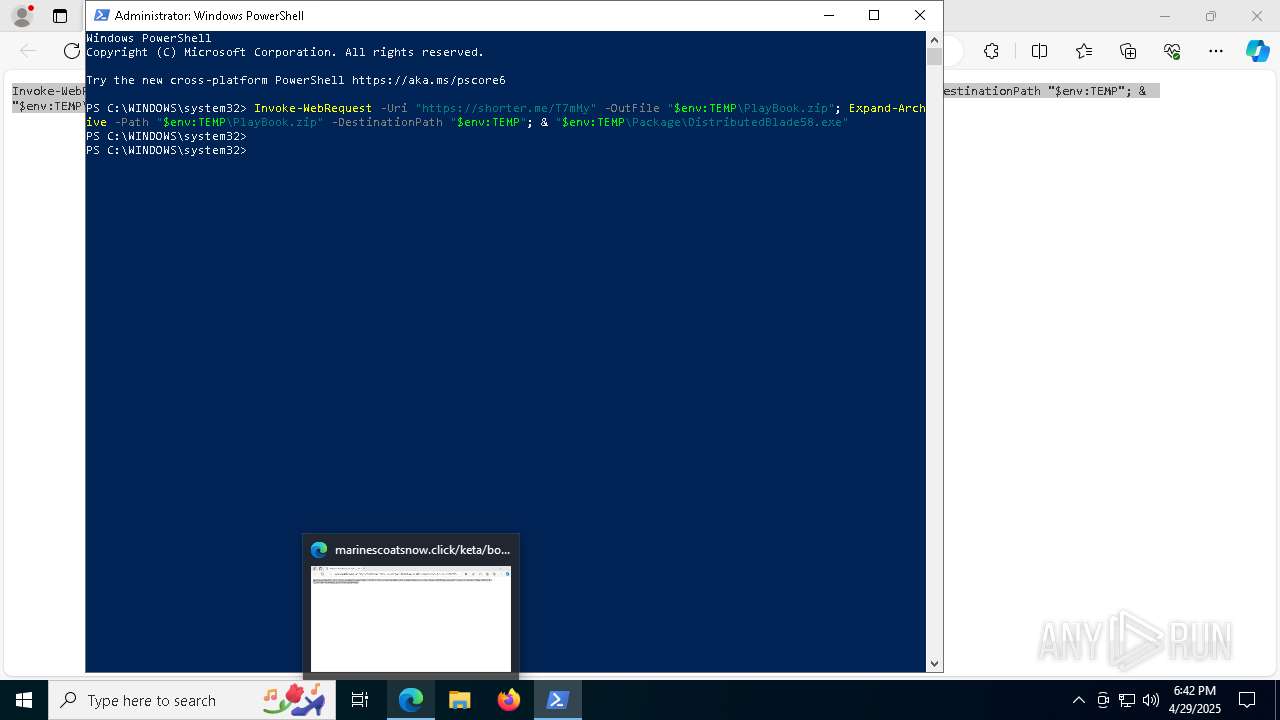Image resolution: width=1280 pixels, height=720 pixels.
Task: Open Task View on the taskbar
Action: 360,700
